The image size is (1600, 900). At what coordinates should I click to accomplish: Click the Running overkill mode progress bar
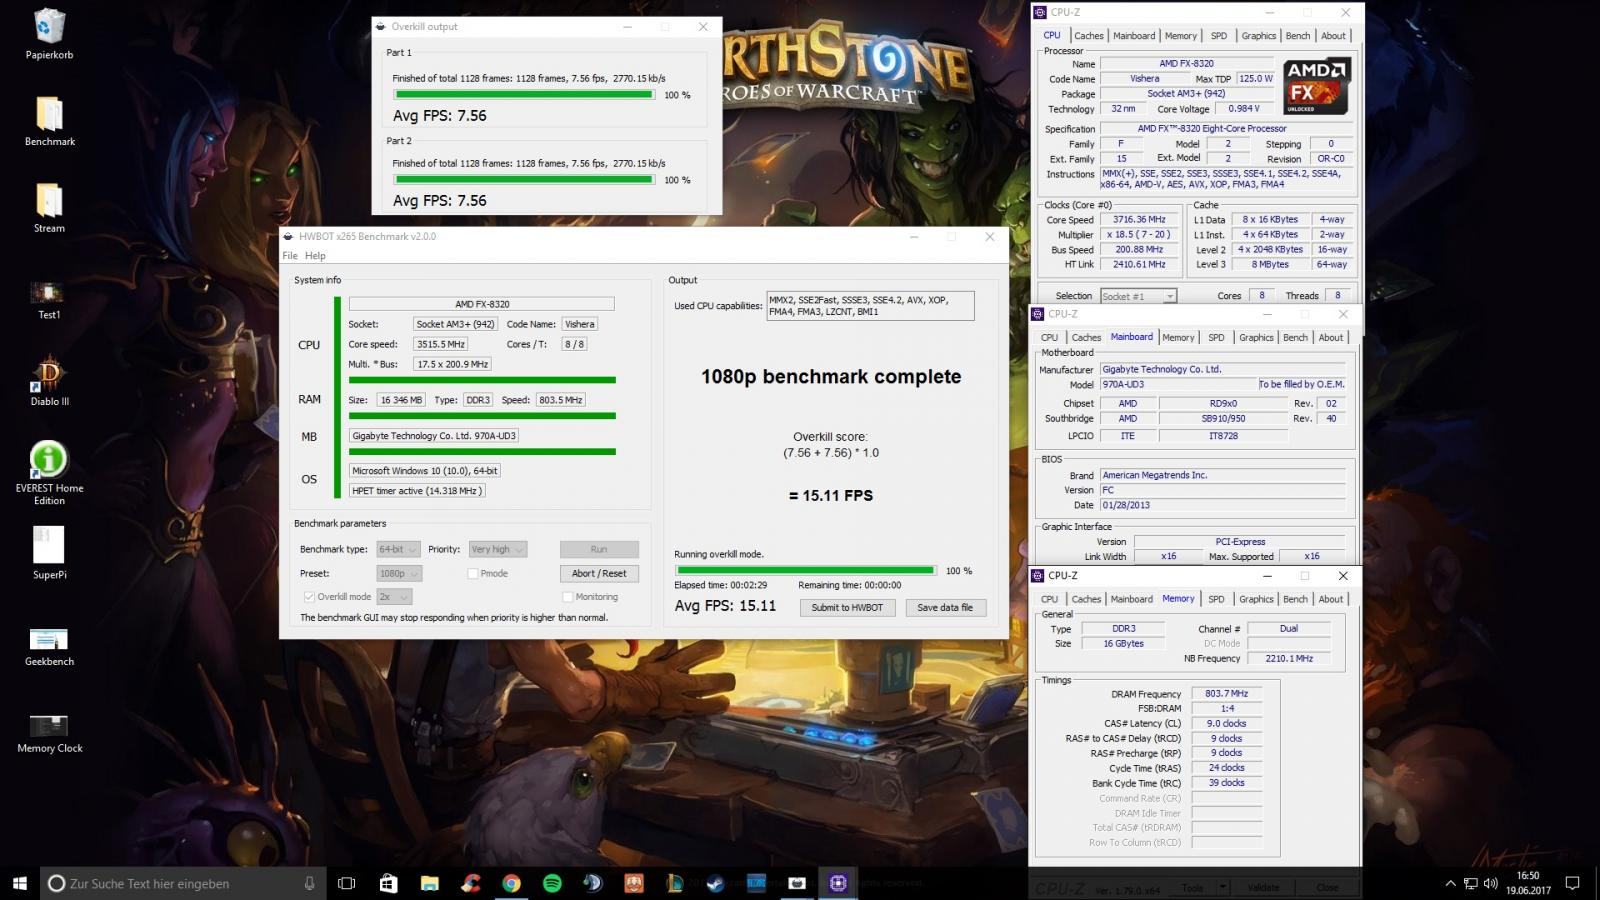[805, 571]
